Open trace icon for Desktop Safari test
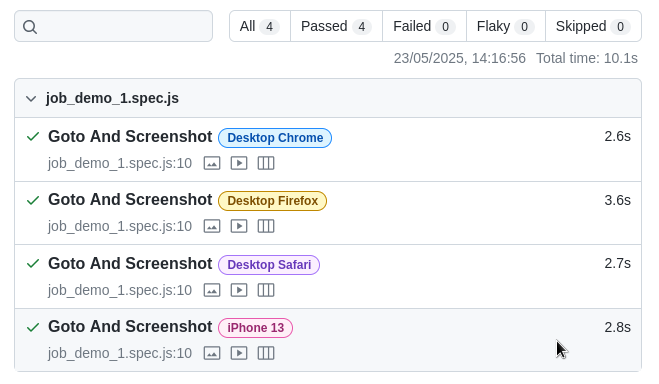This screenshot has height=384, width=659. tap(266, 290)
